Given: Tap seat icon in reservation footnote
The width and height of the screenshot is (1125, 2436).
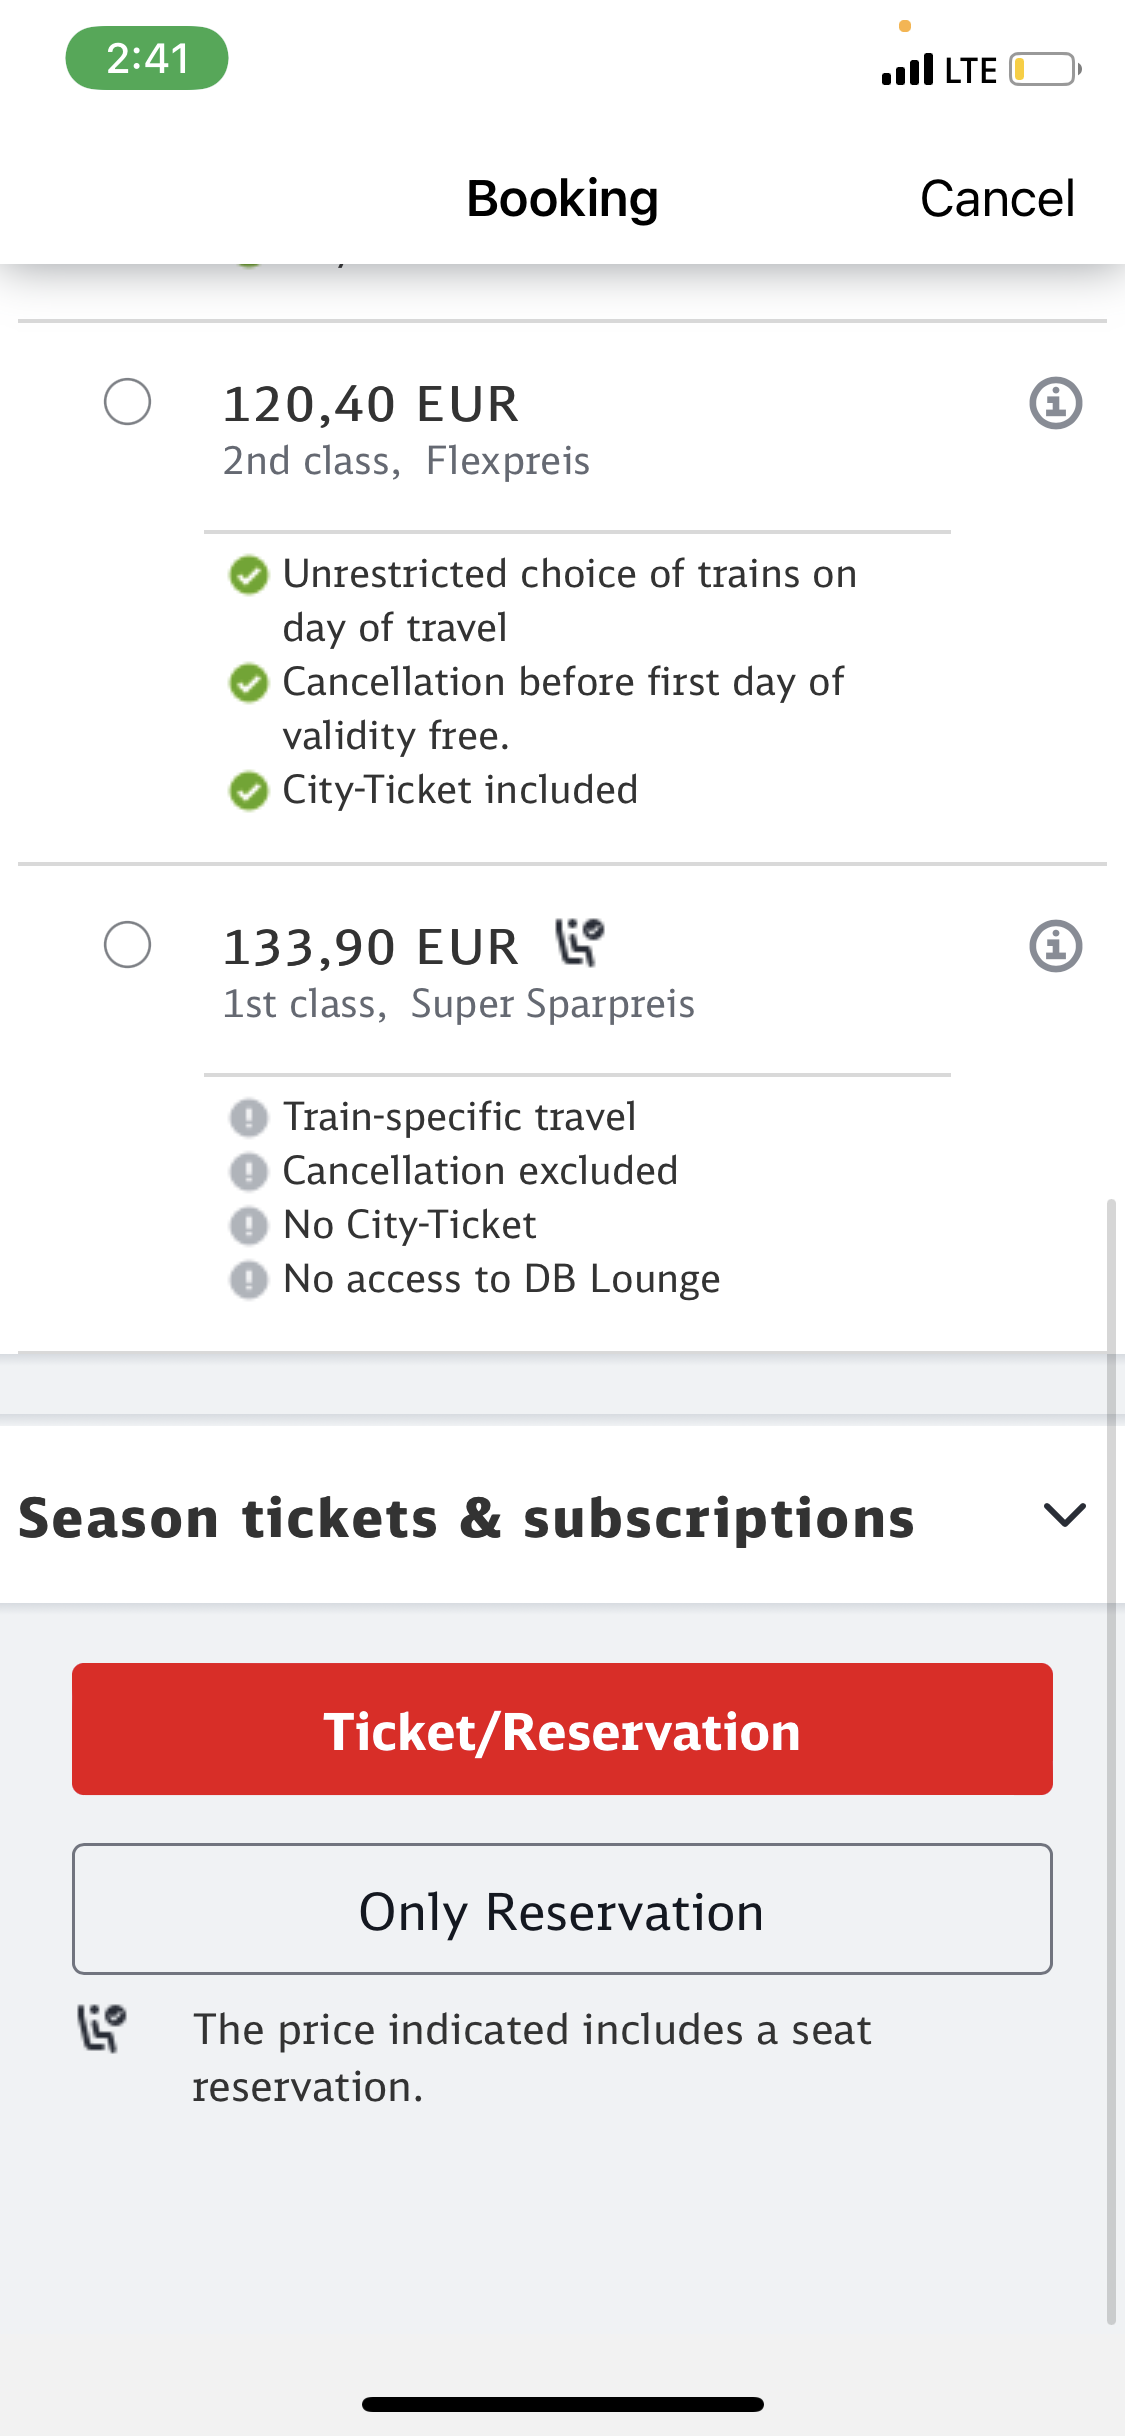Looking at the screenshot, I should tap(101, 2028).
